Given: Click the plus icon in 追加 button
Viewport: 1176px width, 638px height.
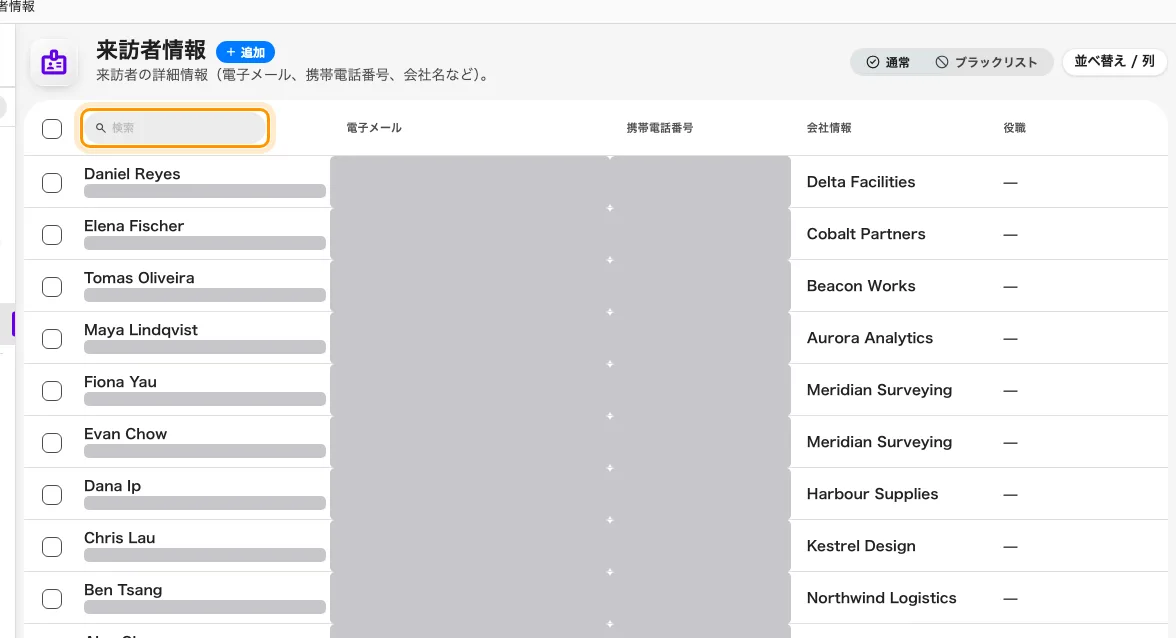Looking at the screenshot, I should click(x=231, y=52).
